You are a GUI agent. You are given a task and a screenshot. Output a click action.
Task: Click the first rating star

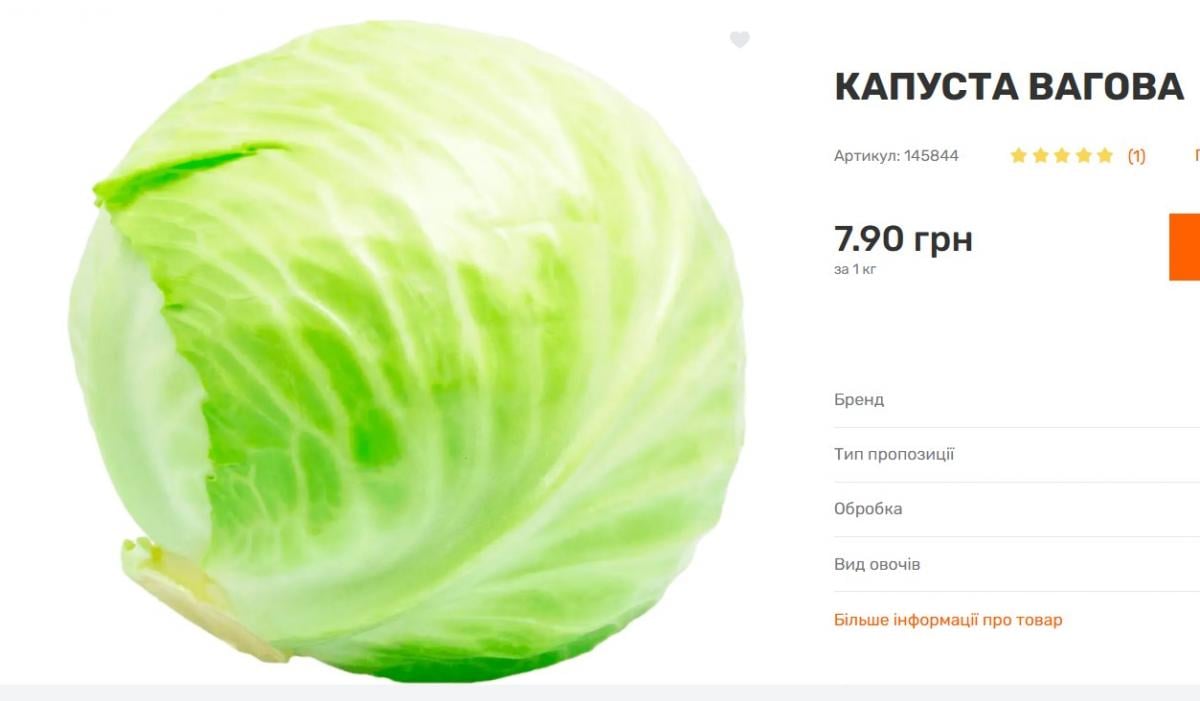point(1019,156)
